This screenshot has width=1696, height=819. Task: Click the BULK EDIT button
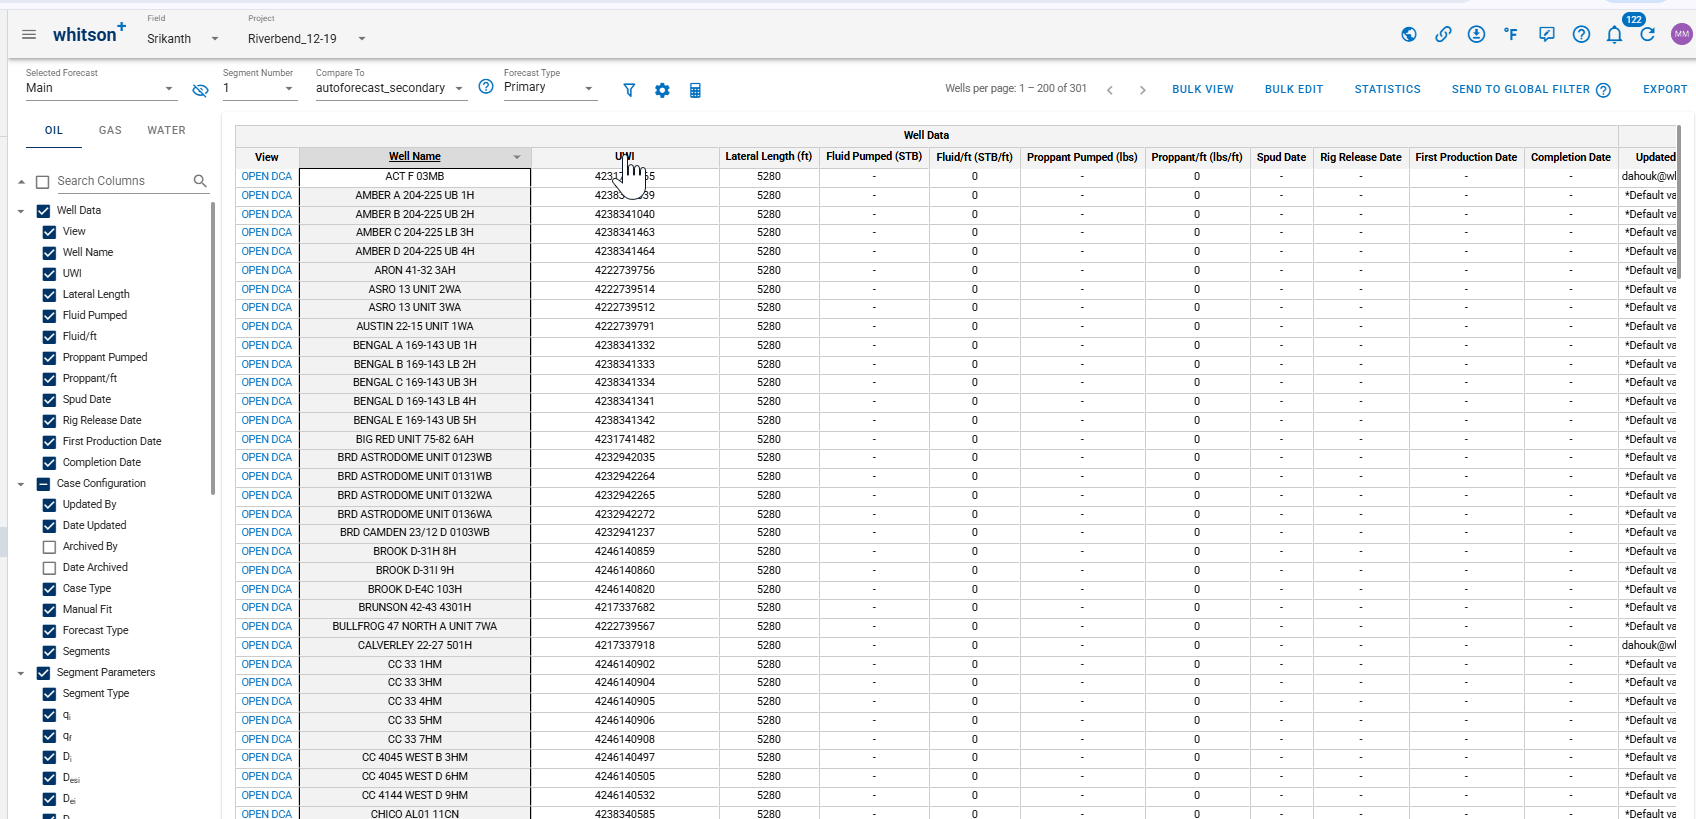[x=1293, y=89]
